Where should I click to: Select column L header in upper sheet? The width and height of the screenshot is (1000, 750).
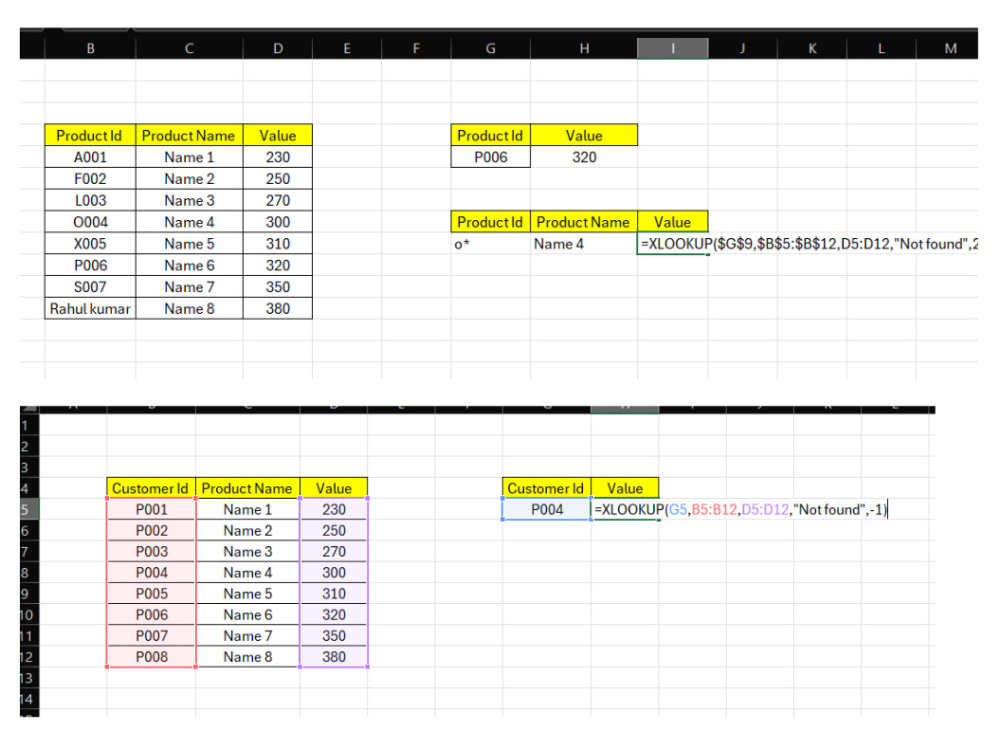[x=881, y=48]
